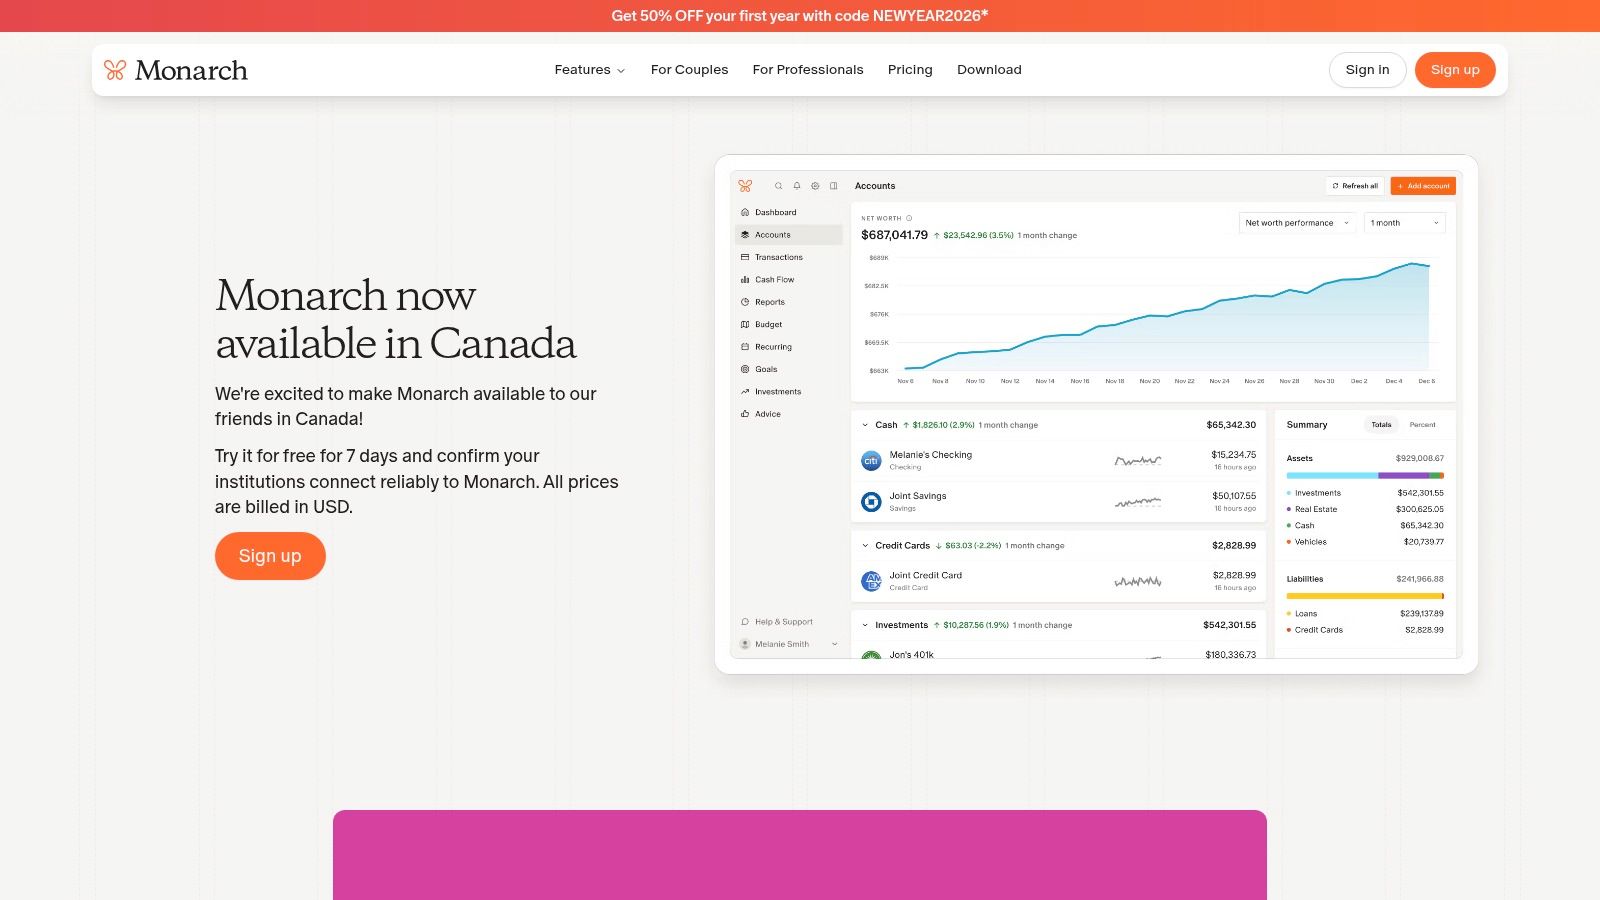Image resolution: width=1600 pixels, height=900 pixels.
Task: Open the Net worth performance dropdown
Action: [1296, 223]
